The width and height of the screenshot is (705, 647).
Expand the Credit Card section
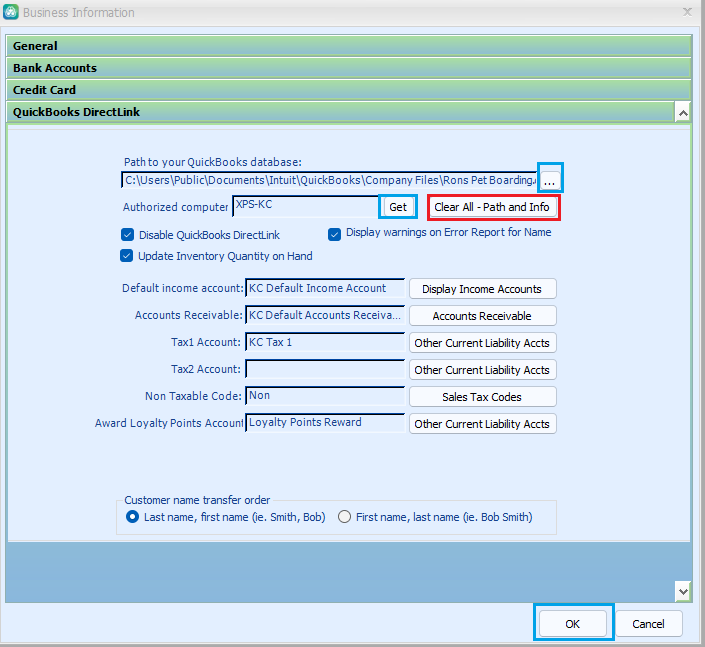[x=348, y=90]
